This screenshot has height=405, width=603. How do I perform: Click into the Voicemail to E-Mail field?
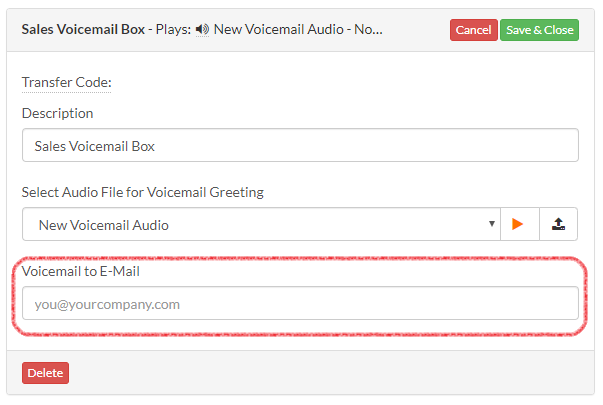click(300, 303)
